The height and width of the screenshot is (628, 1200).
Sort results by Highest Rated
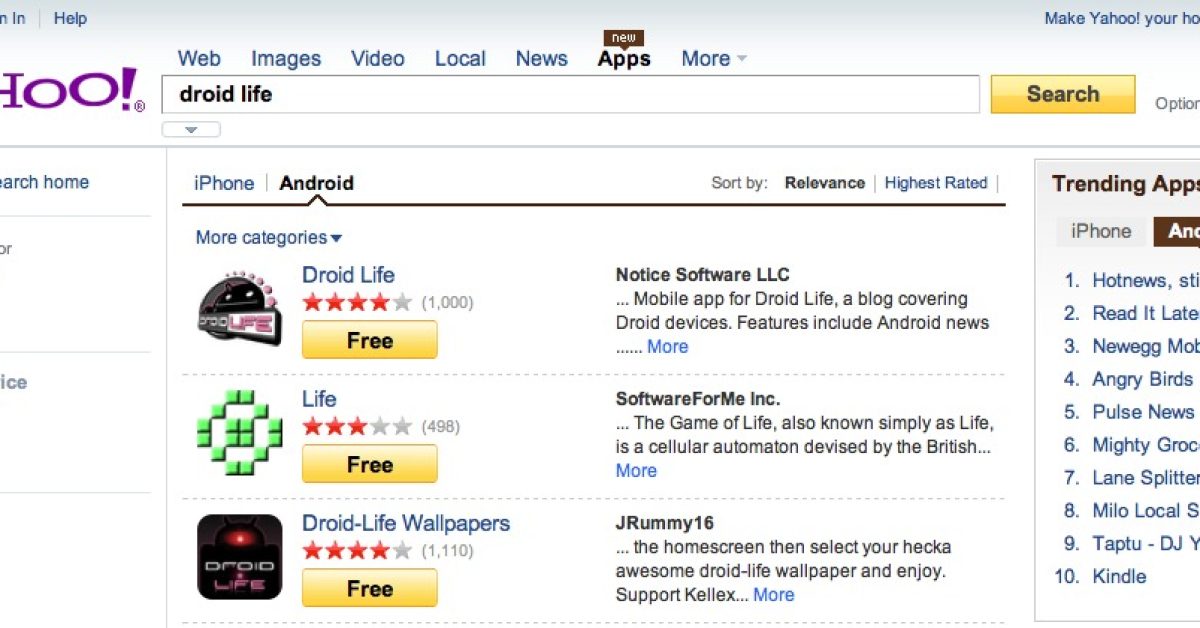click(935, 183)
